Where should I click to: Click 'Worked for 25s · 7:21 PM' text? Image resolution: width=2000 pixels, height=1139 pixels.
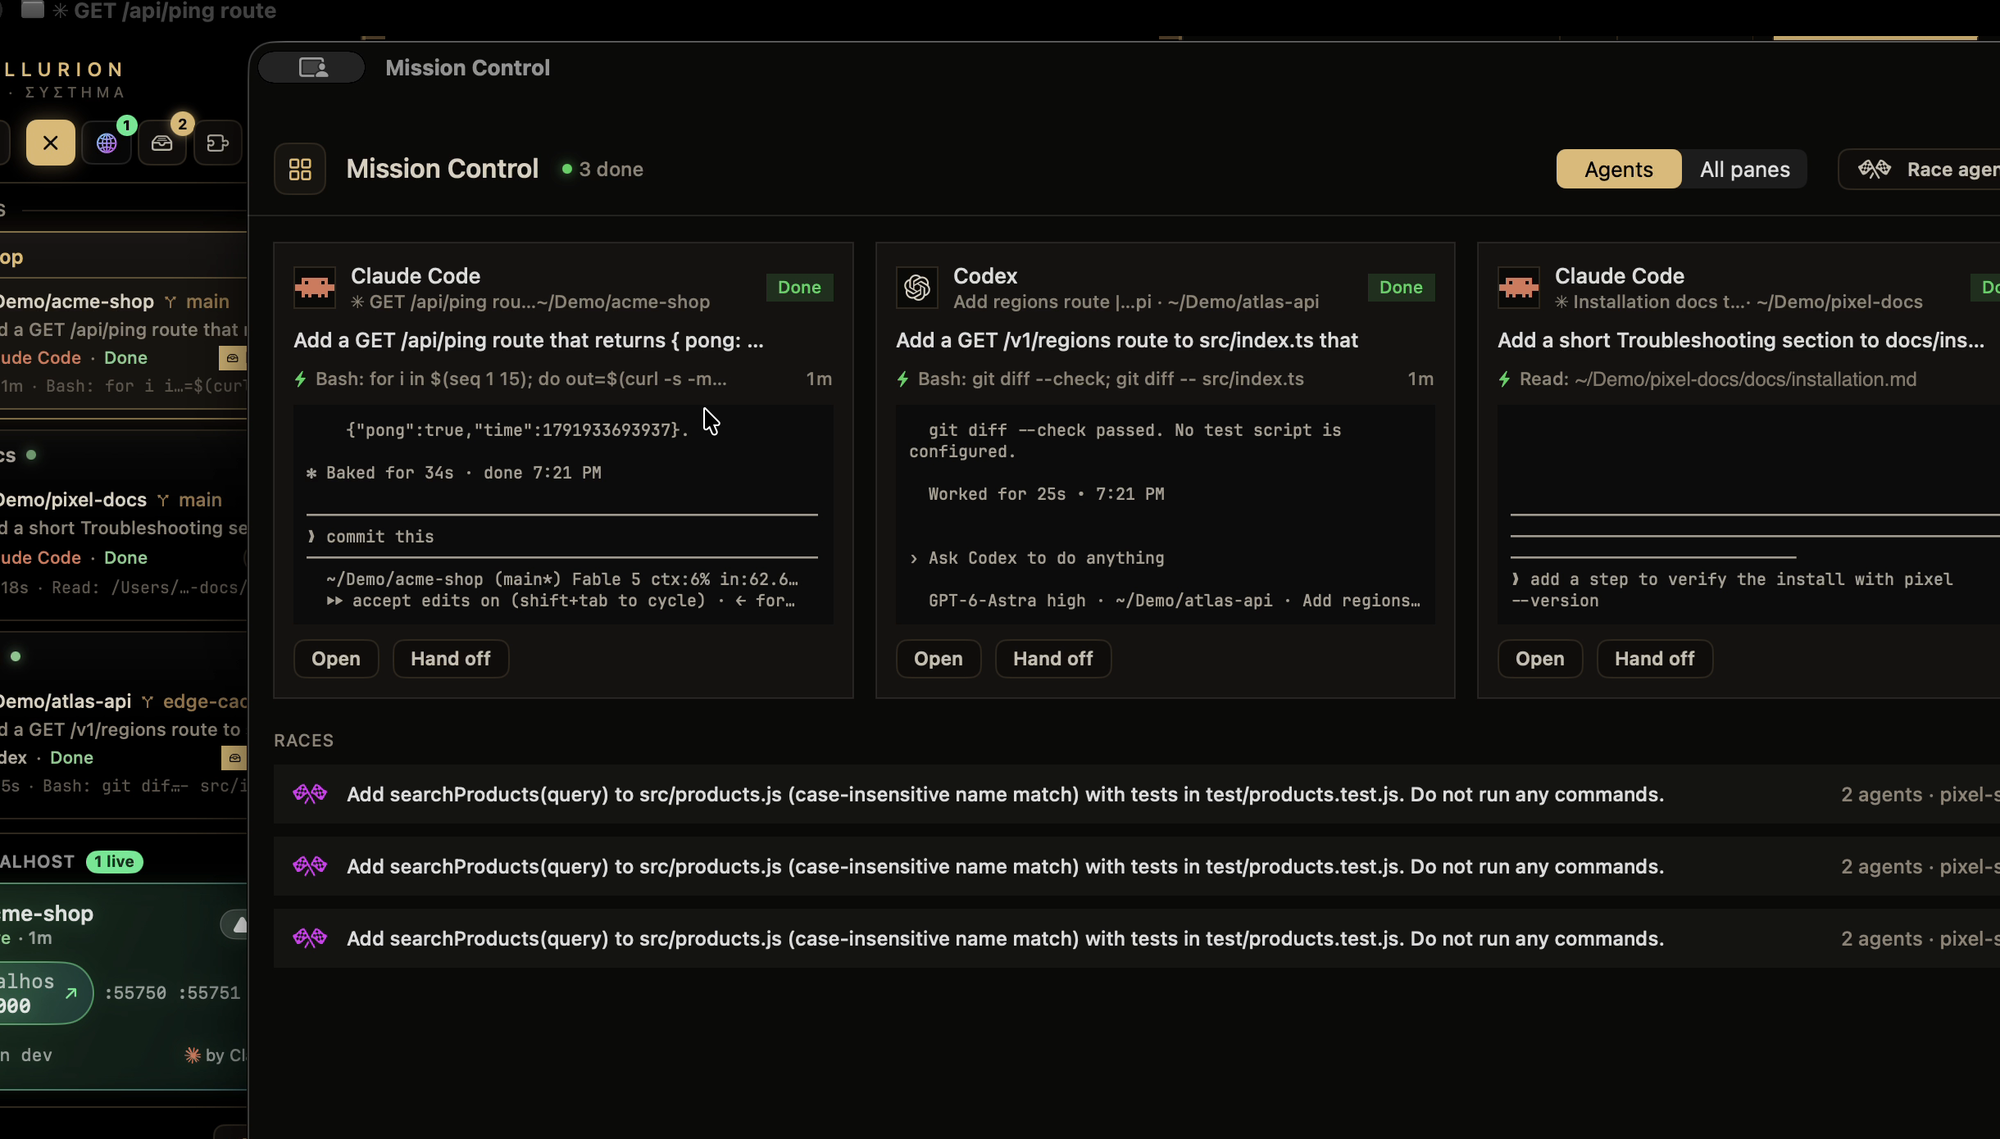click(x=1046, y=494)
